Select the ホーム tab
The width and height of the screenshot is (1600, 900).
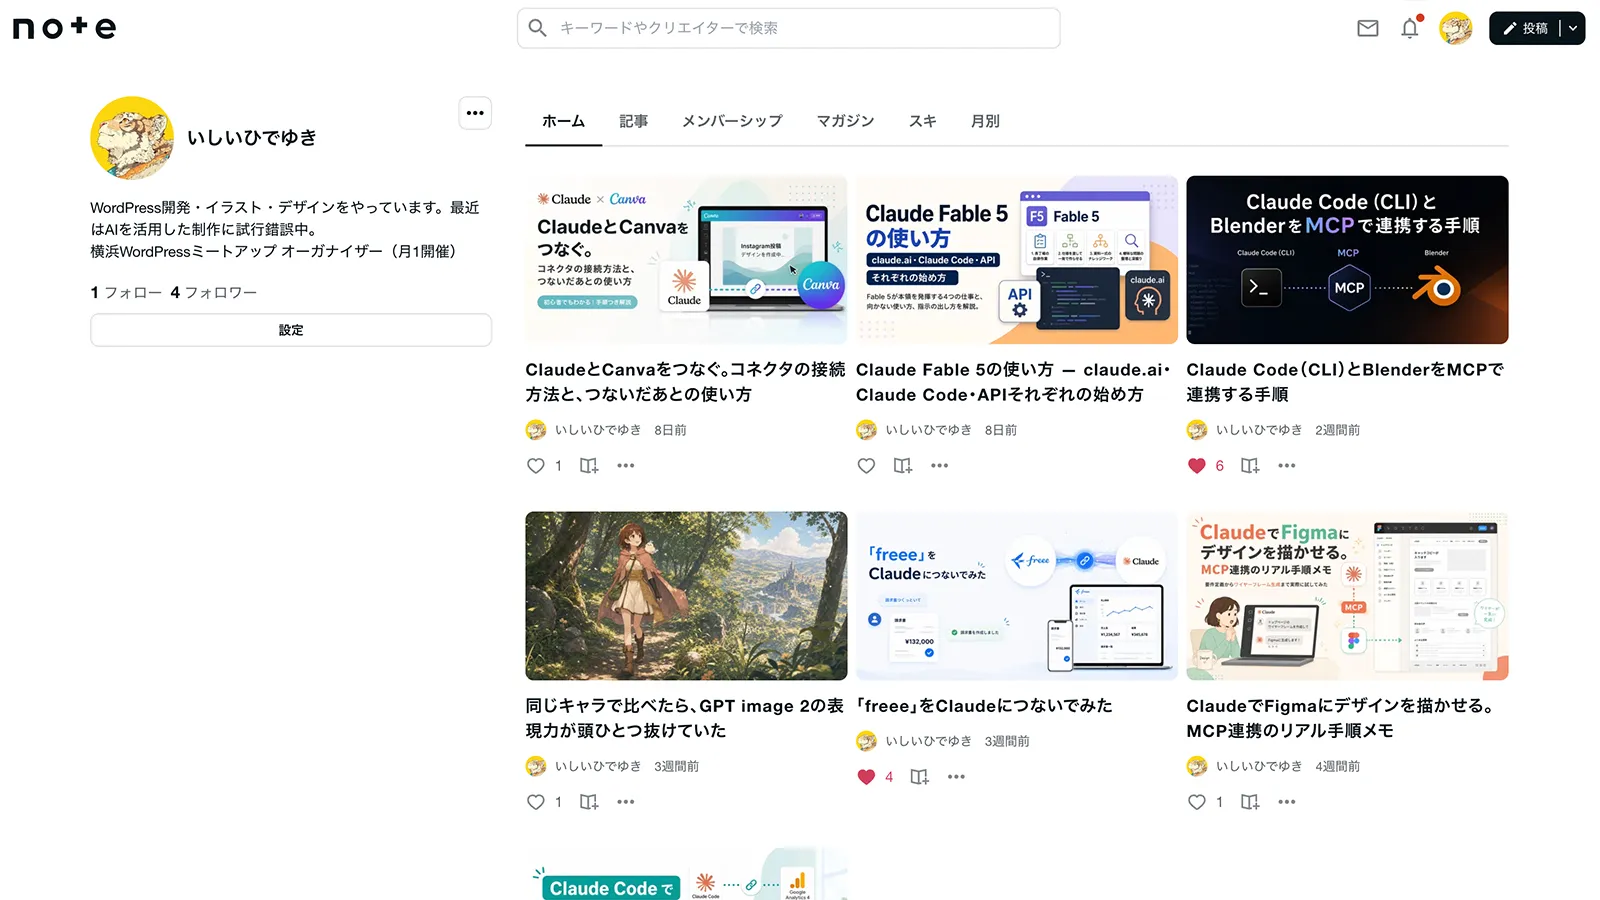click(x=563, y=121)
